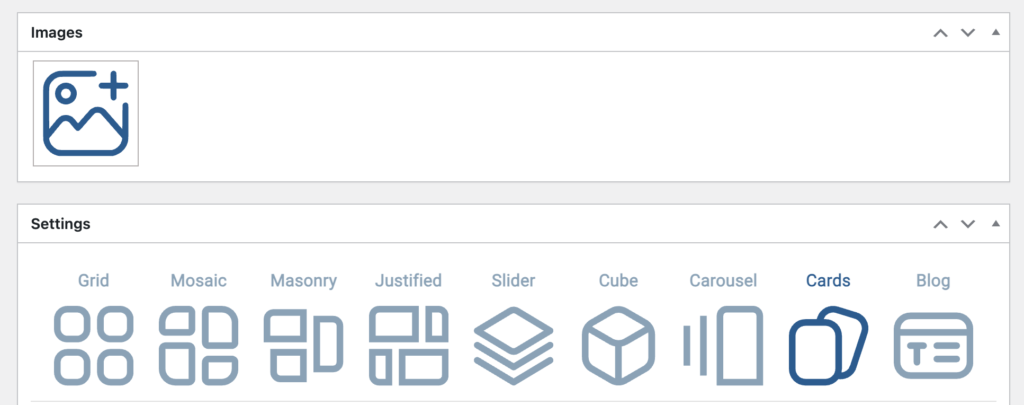Move the Images panel down
The width and height of the screenshot is (1024, 405).
point(967,33)
